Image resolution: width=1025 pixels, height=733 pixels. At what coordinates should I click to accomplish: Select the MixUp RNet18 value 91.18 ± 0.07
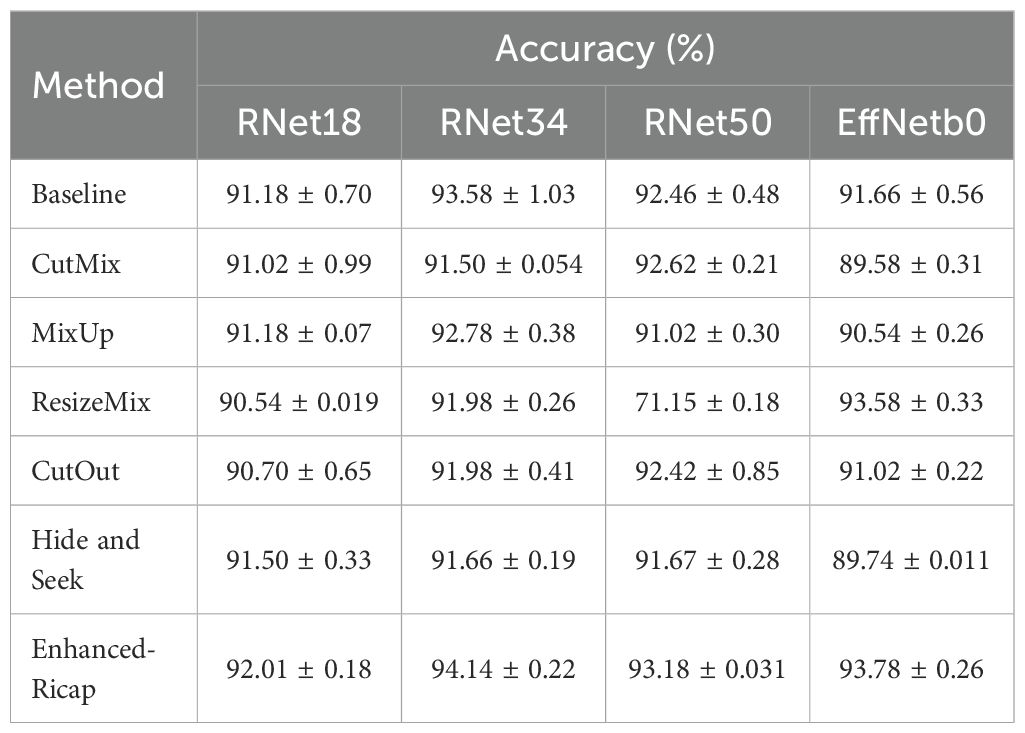click(x=298, y=332)
